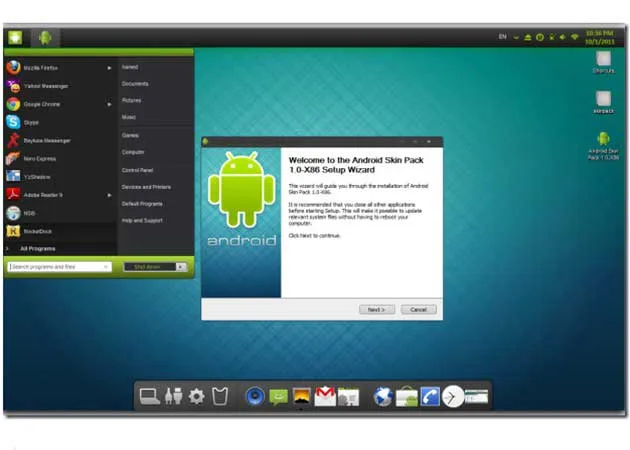This screenshot has height=450, width=630.
Task: Launch Mozilla Firefox from the Start menu
Action: [58, 68]
